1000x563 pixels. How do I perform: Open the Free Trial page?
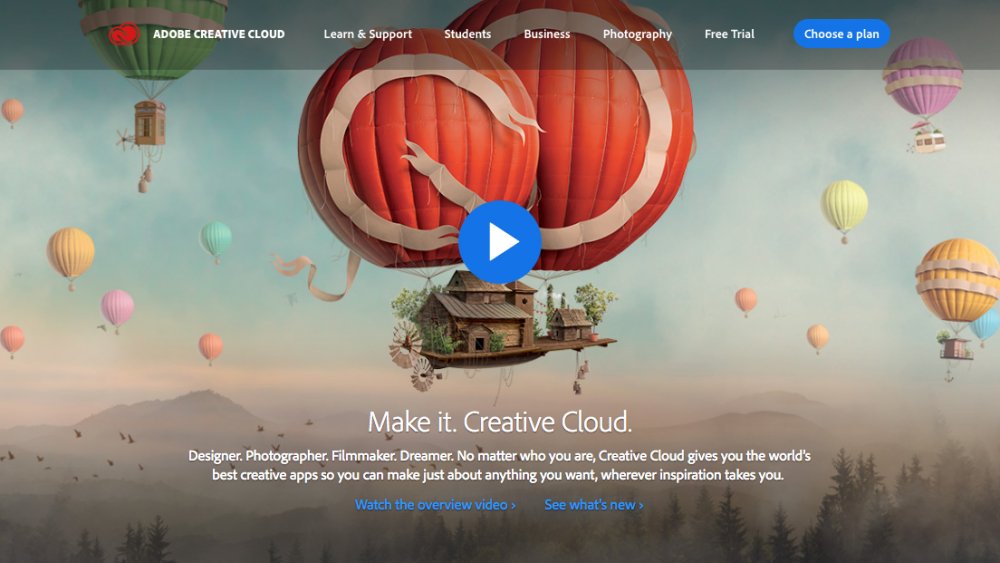[x=729, y=34]
